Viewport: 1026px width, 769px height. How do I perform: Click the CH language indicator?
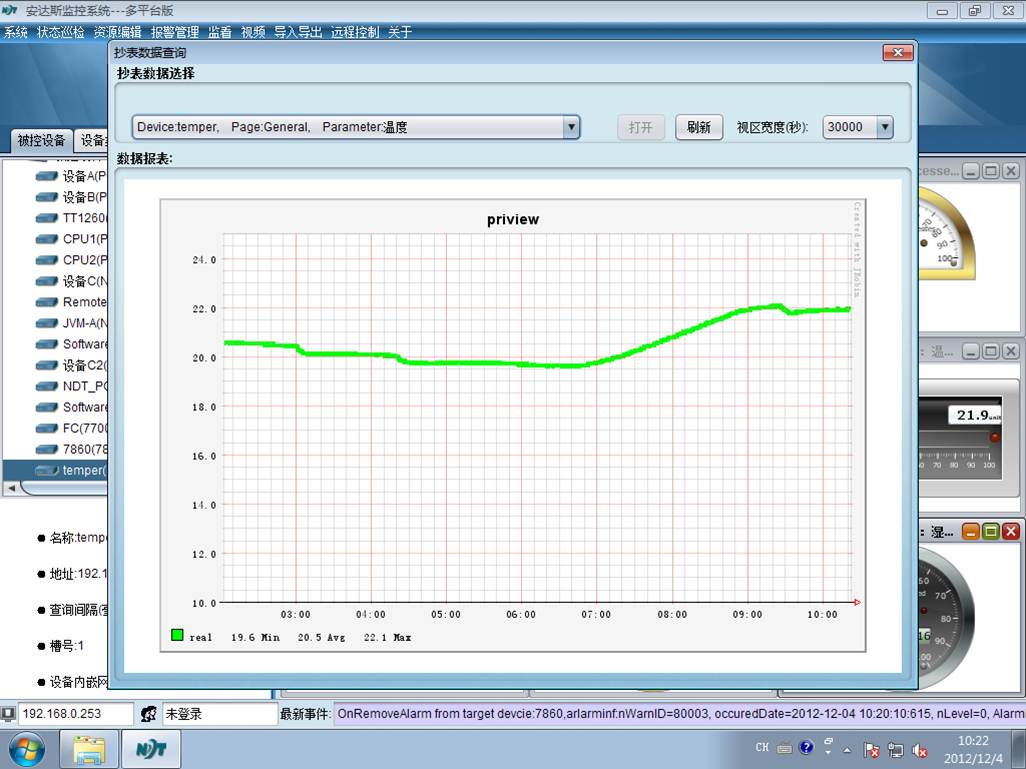[x=762, y=747]
